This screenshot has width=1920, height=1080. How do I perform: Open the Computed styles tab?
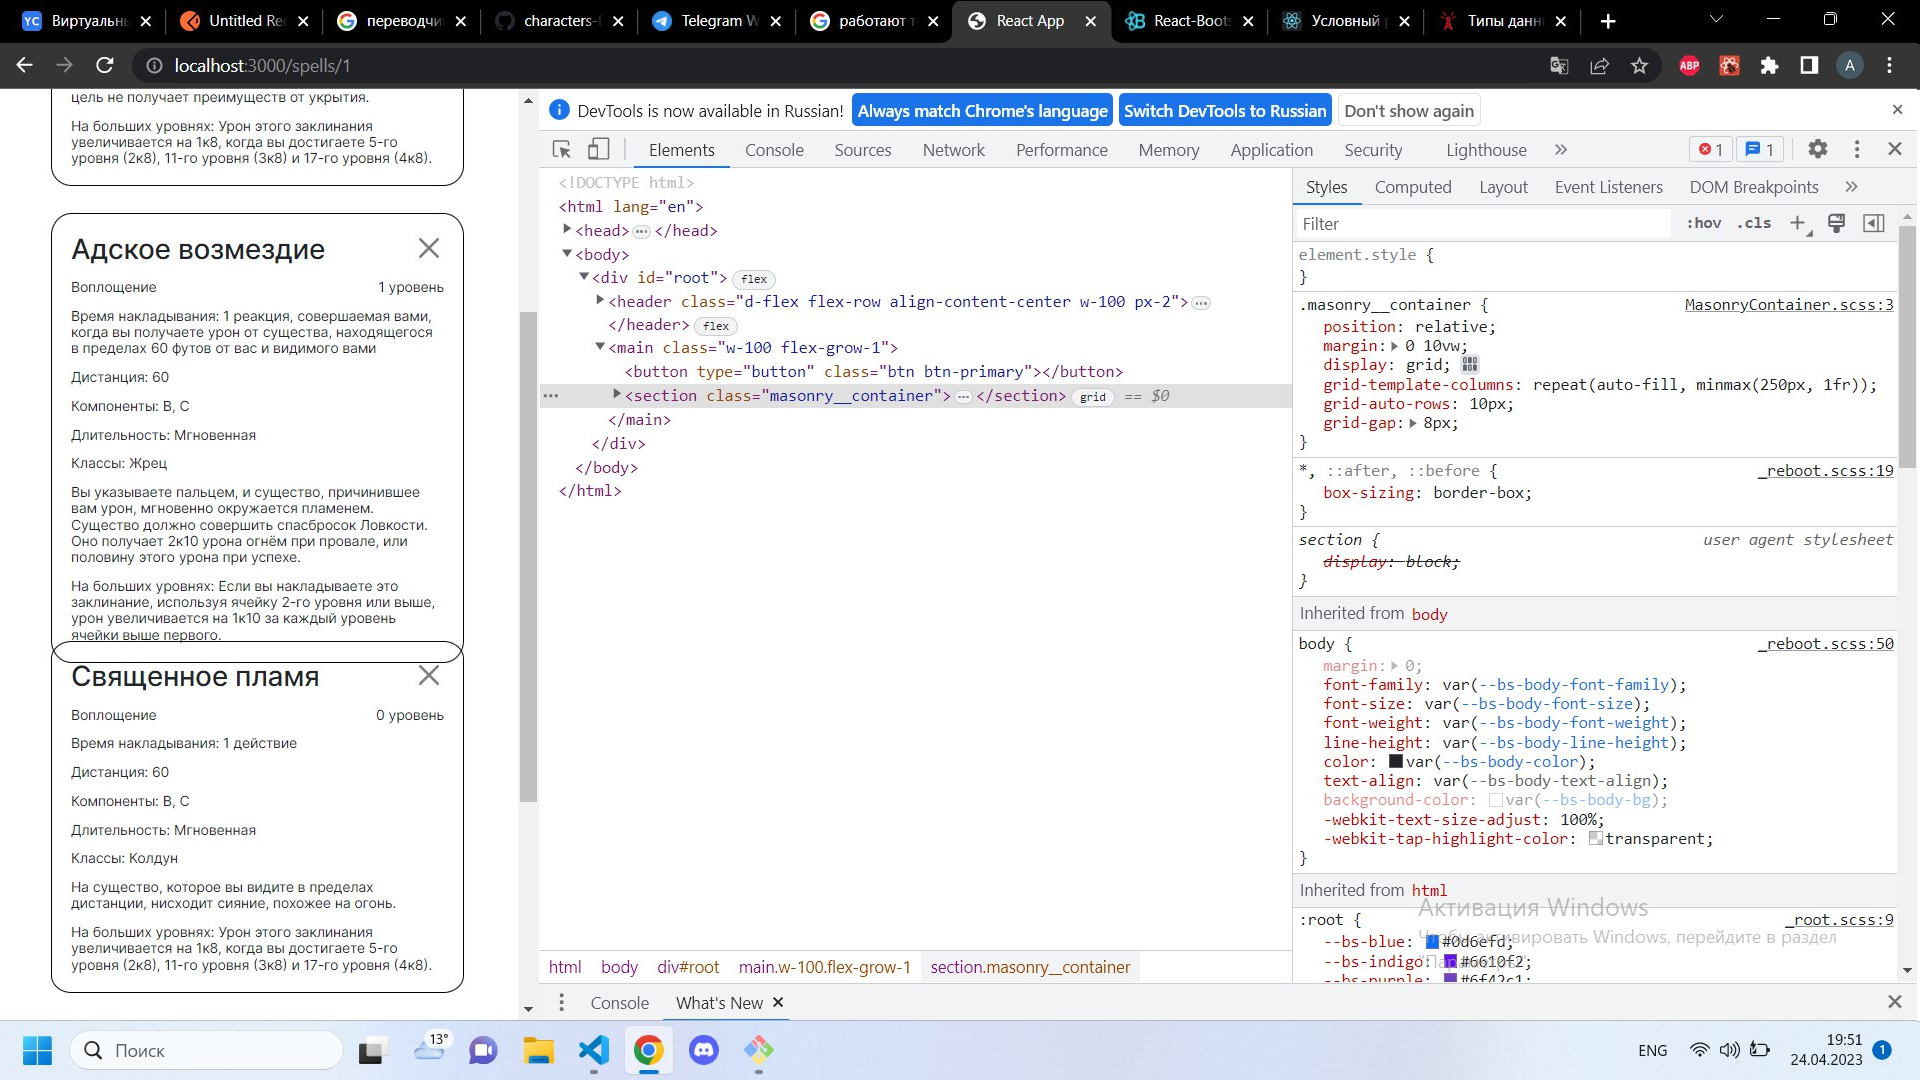coord(1413,187)
